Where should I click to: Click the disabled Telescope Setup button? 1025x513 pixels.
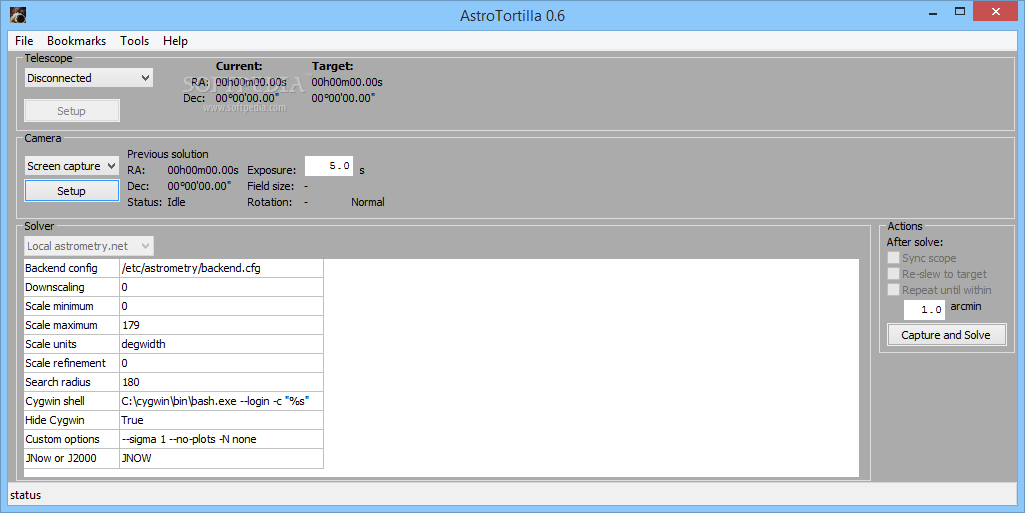click(72, 111)
